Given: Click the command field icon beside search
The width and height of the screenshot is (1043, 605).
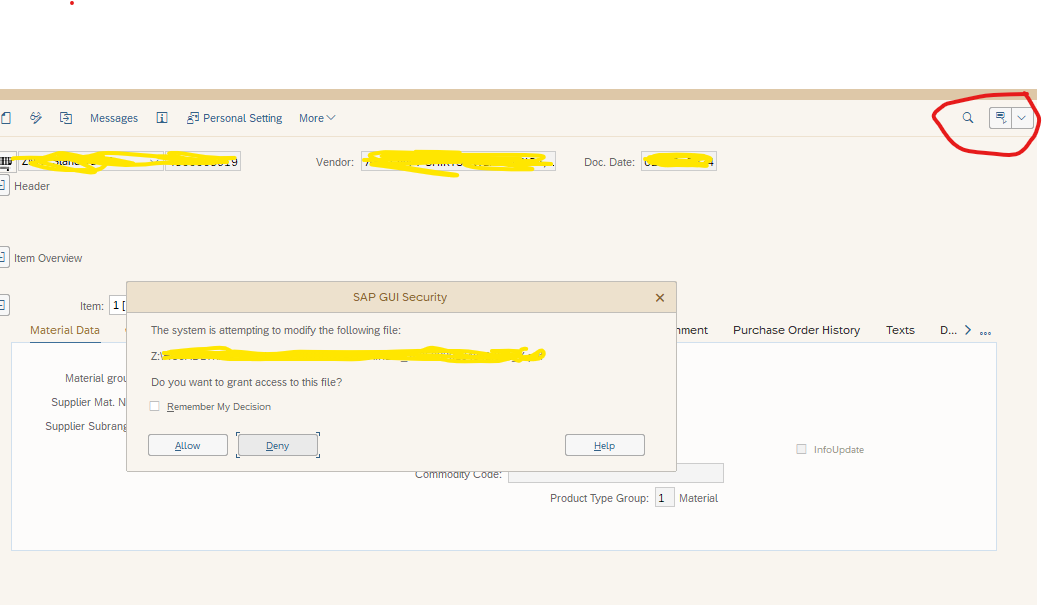Looking at the screenshot, I should coord(999,118).
